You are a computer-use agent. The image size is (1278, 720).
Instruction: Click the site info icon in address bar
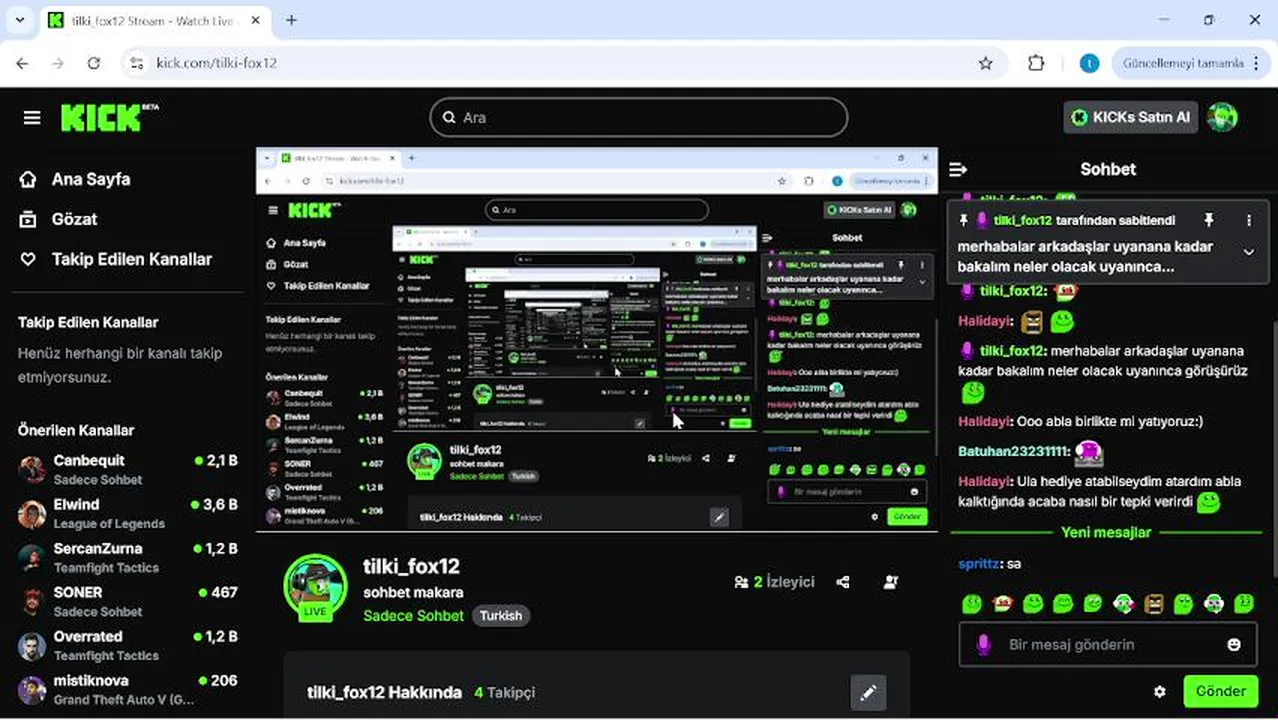click(x=137, y=63)
